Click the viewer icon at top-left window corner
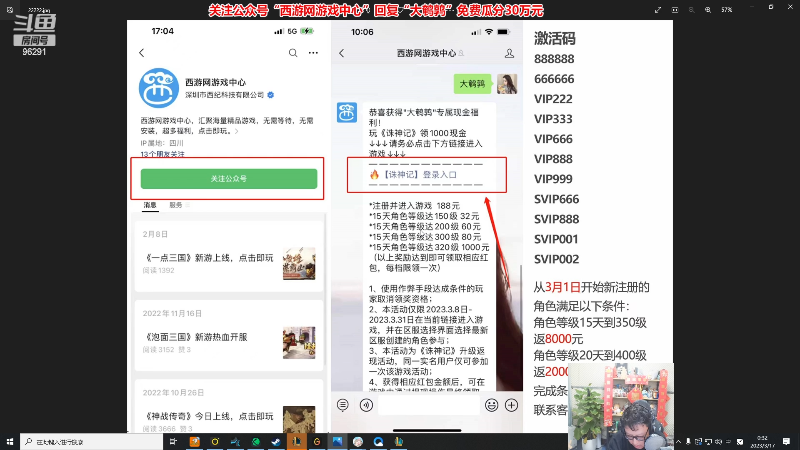Screen dimensions: 800x450 (x=10, y=9)
